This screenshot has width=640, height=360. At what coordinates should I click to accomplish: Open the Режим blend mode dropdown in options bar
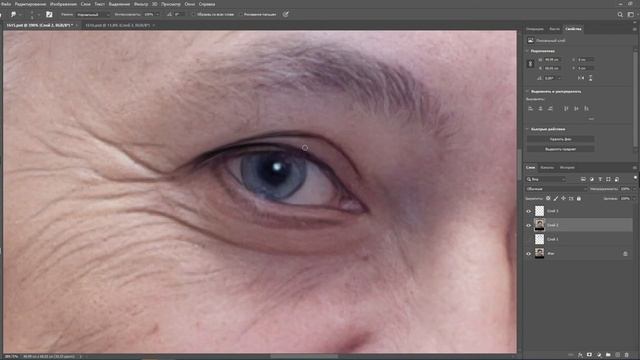(x=93, y=14)
